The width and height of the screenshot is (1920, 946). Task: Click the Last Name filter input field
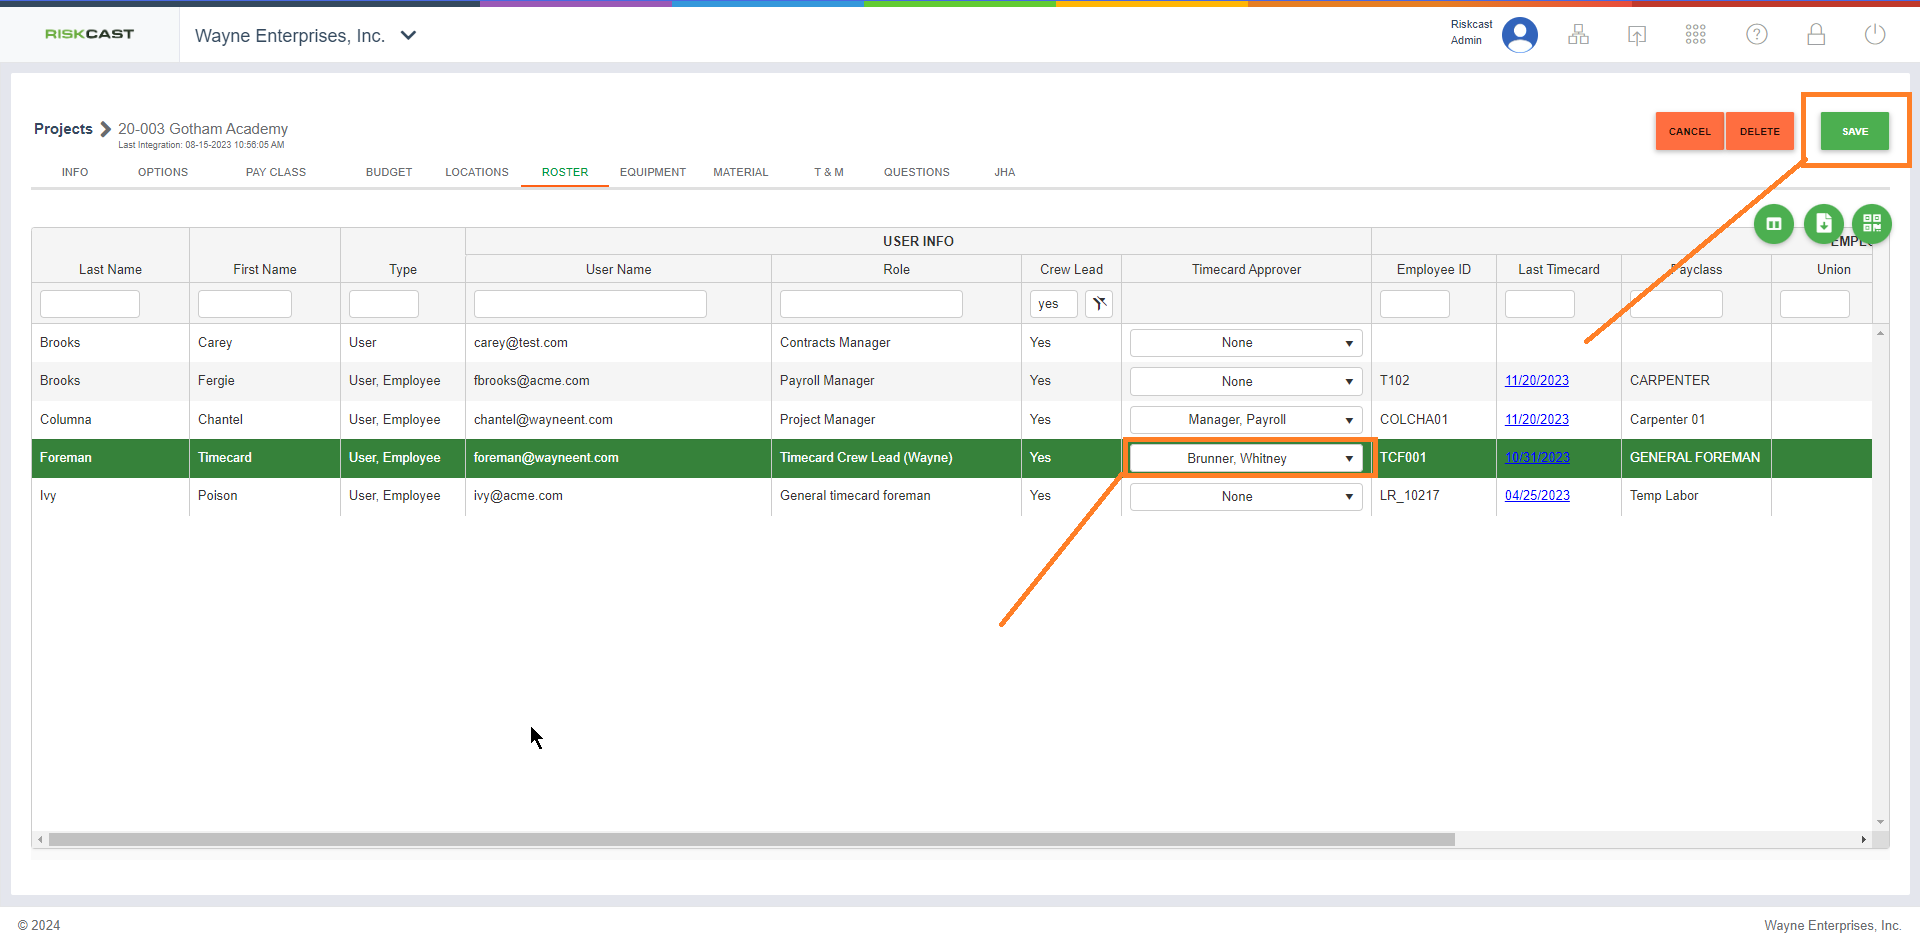tap(90, 304)
